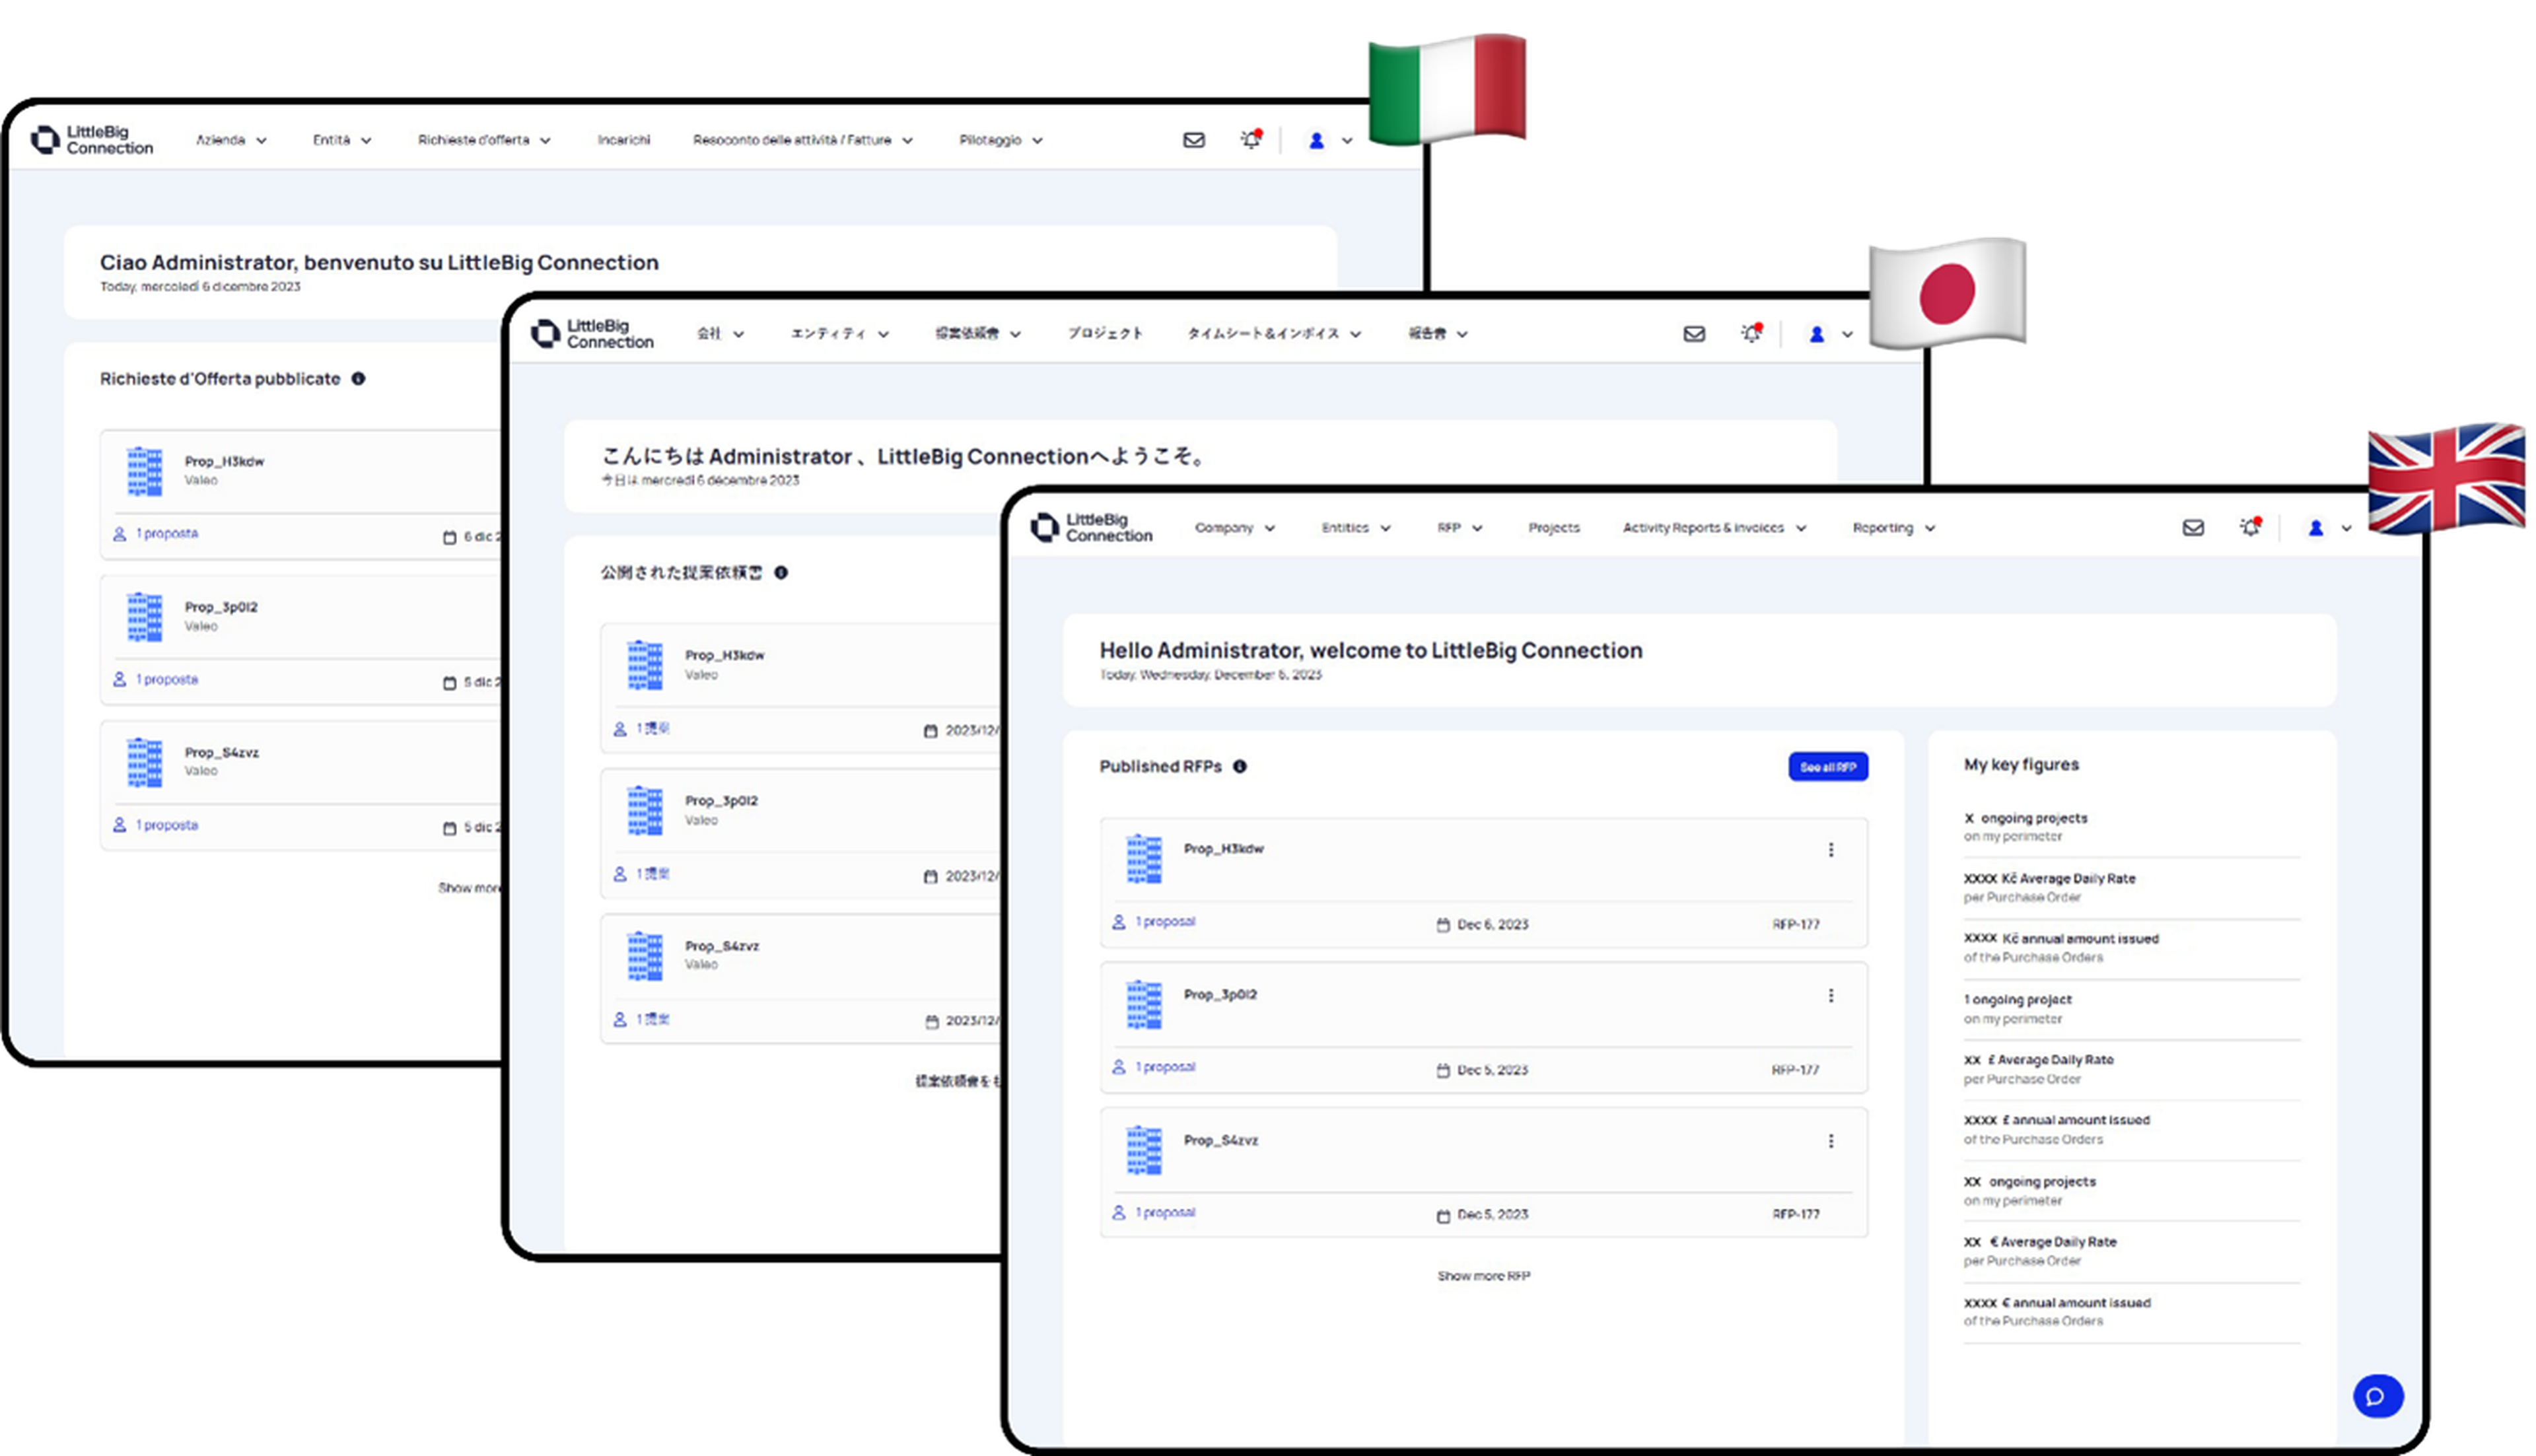Click building icon of Prop_S4zvz in Italian window
The width and height of the screenshot is (2536, 1456).
pyautogui.click(x=144, y=762)
